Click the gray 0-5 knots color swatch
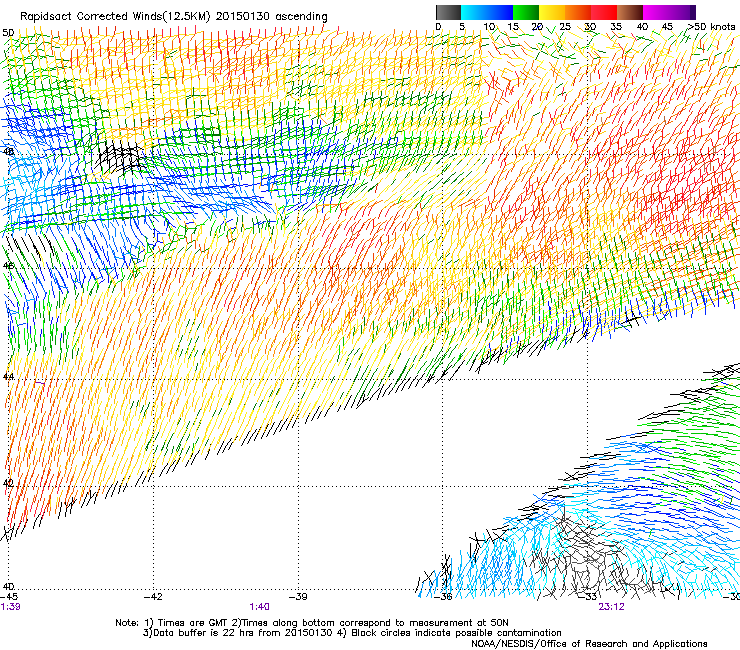The image size is (740, 650). pyautogui.click(x=448, y=12)
